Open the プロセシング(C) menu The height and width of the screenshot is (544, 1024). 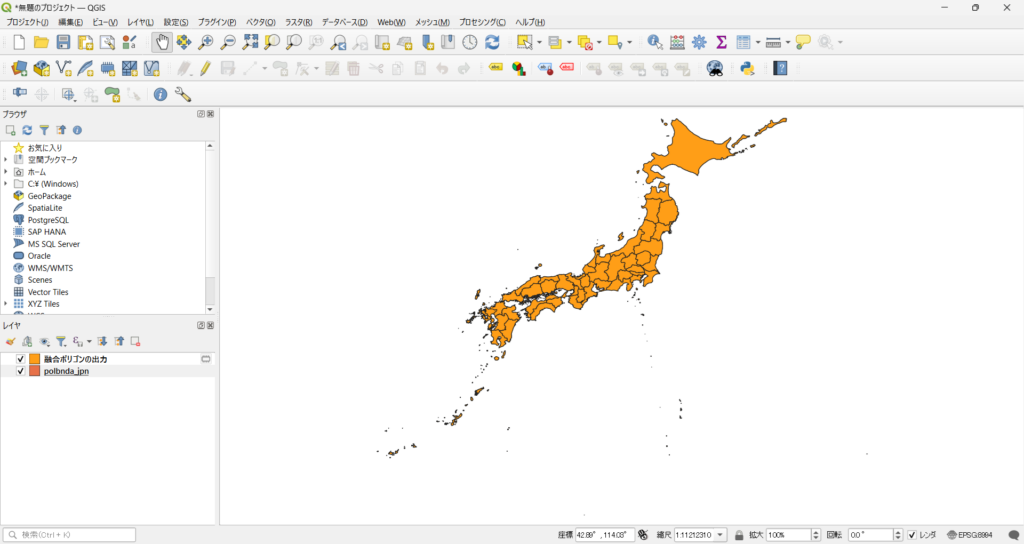pos(482,22)
